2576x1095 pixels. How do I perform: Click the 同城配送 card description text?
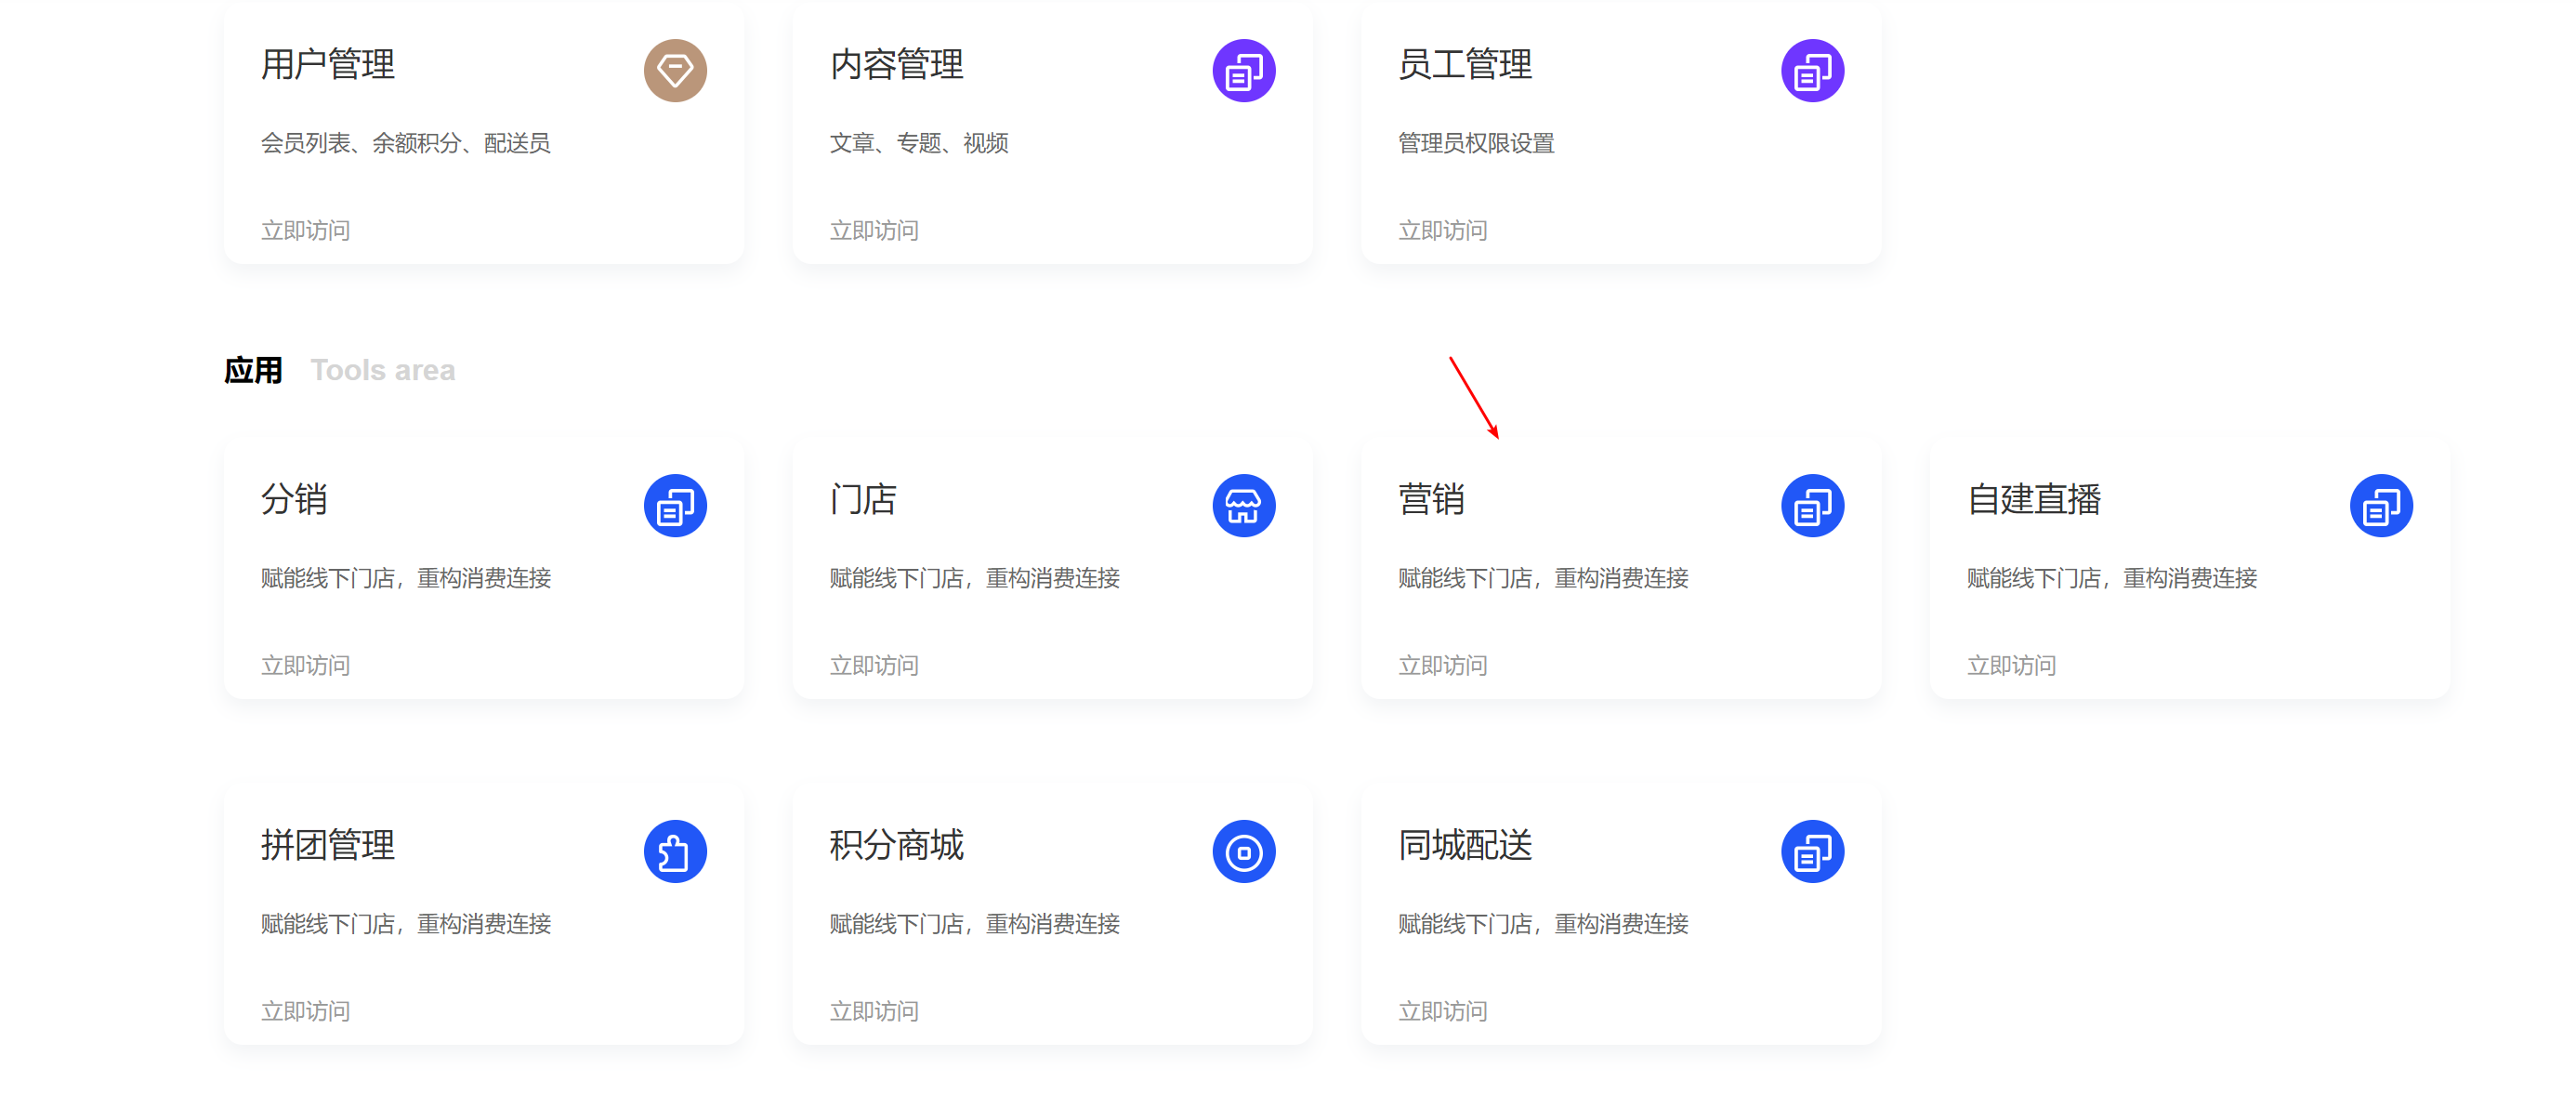(1543, 925)
